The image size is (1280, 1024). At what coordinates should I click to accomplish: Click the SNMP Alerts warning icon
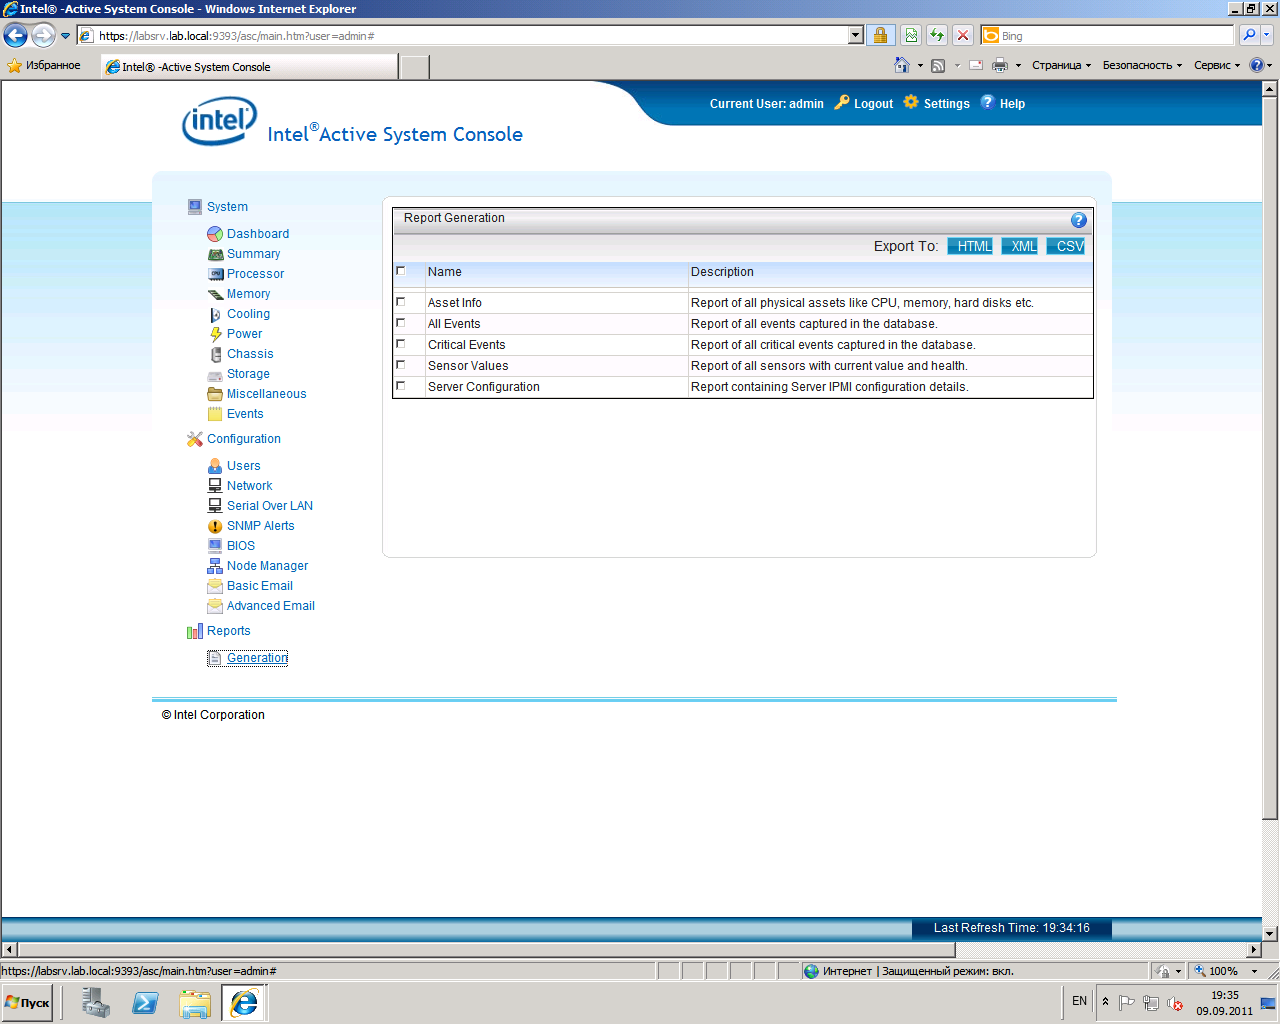pos(215,526)
